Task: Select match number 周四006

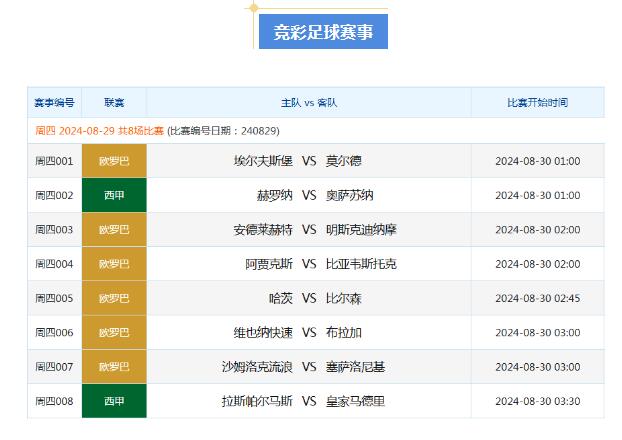Action: (x=54, y=332)
